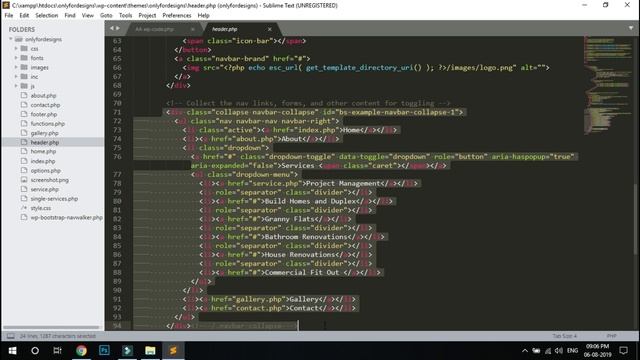Open contact.php in the sidebar

(x=45, y=105)
